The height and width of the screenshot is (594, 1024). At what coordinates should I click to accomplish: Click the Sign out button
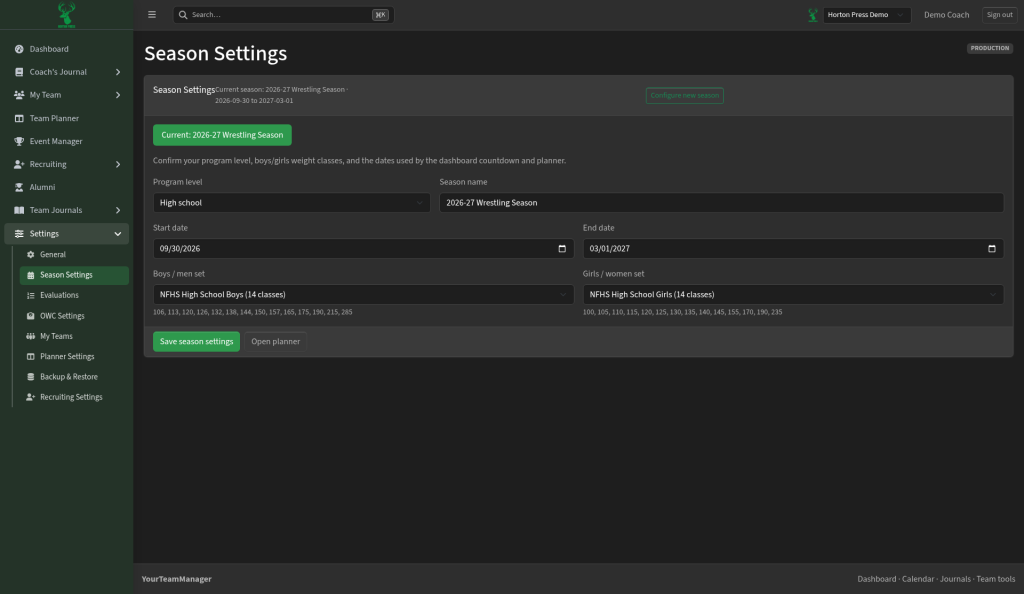(999, 14)
